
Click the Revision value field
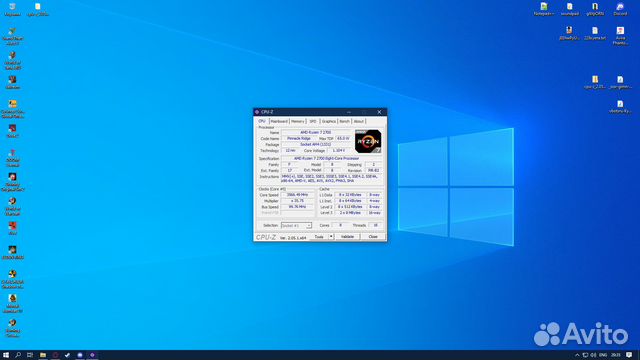tap(373, 171)
